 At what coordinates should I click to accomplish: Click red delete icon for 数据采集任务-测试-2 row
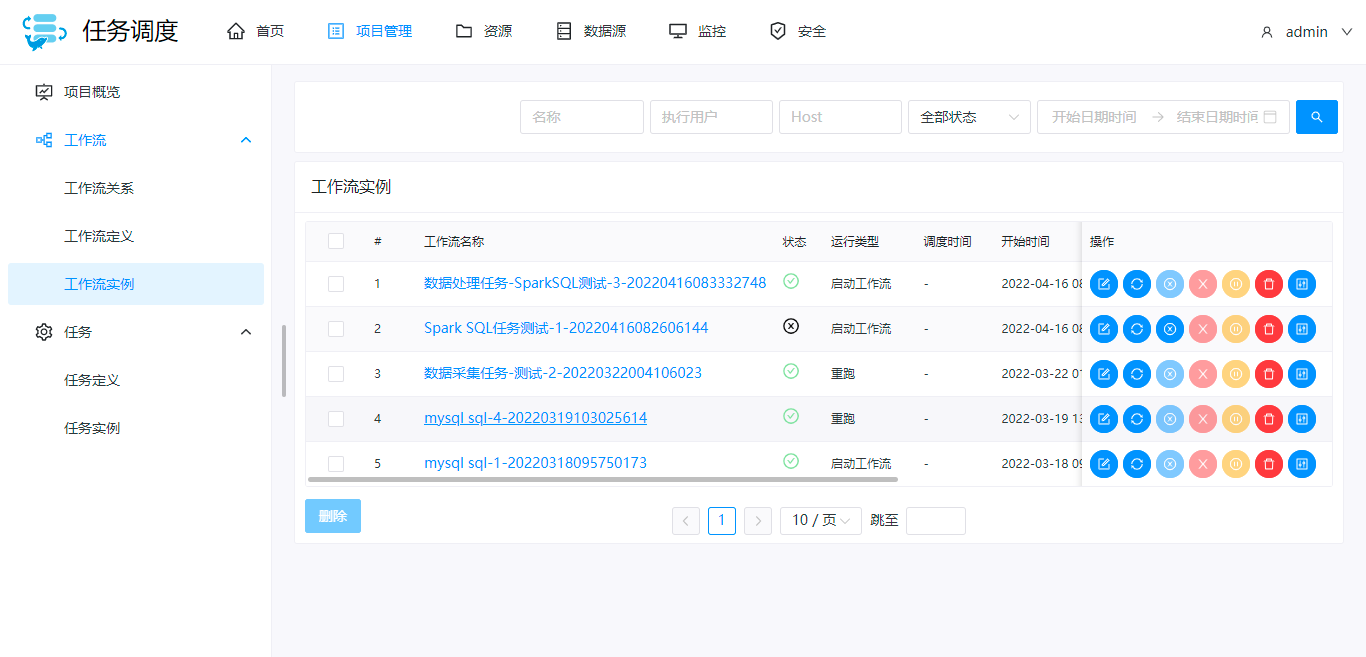(x=1268, y=374)
